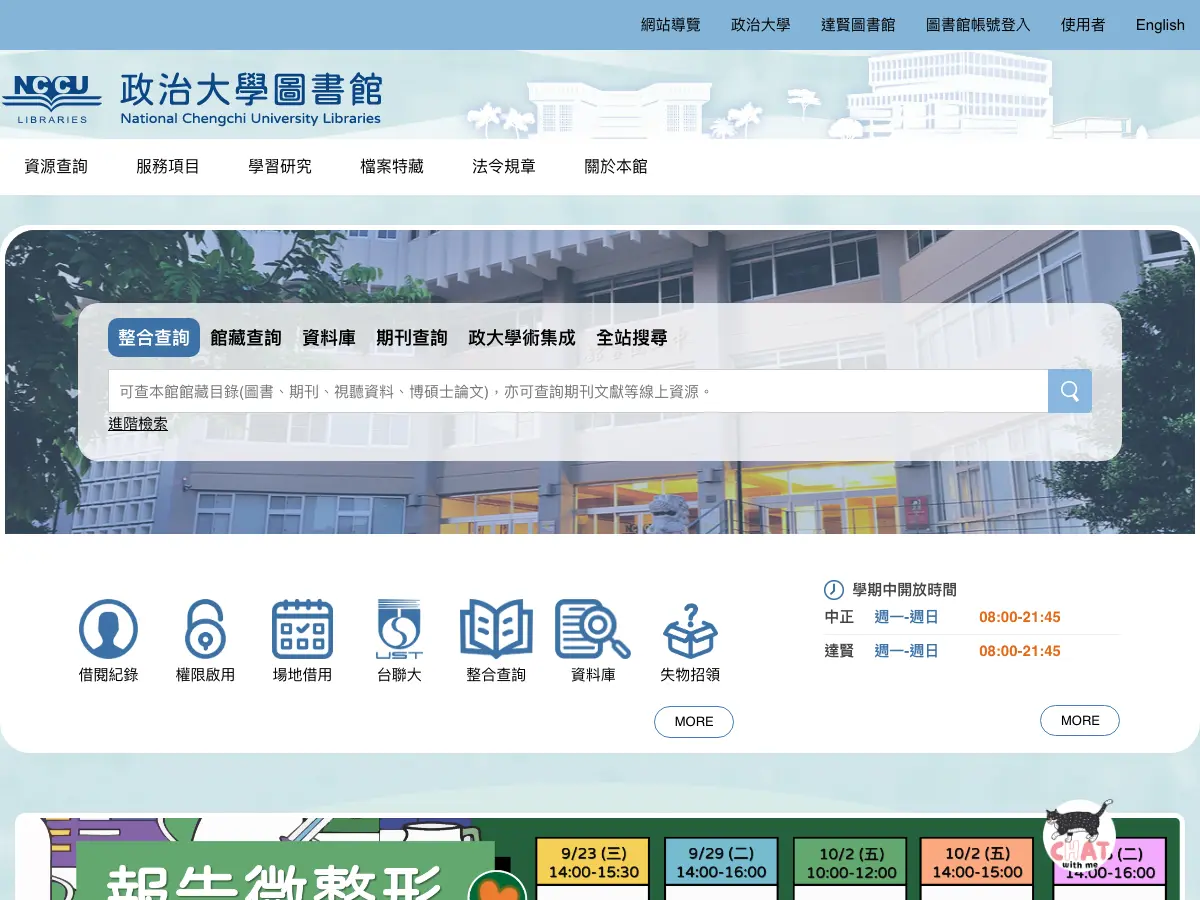Open the 資源查詢 menu

pos(56,167)
